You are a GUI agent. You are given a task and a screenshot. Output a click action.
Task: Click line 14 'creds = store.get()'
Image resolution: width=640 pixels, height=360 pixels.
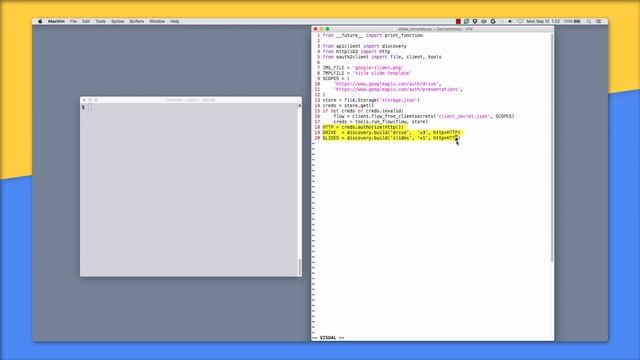[x=348, y=105]
